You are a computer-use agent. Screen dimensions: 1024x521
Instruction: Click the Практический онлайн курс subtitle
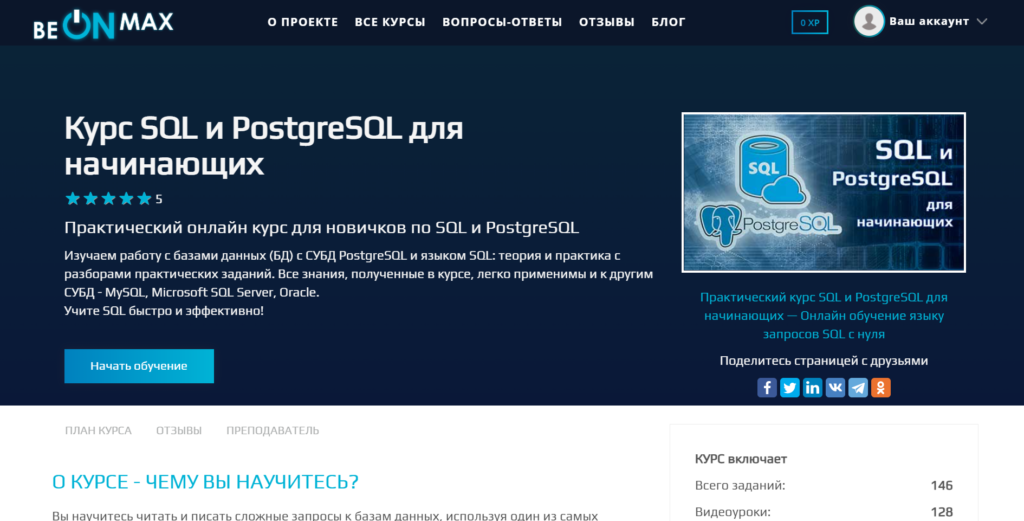[321, 228]
